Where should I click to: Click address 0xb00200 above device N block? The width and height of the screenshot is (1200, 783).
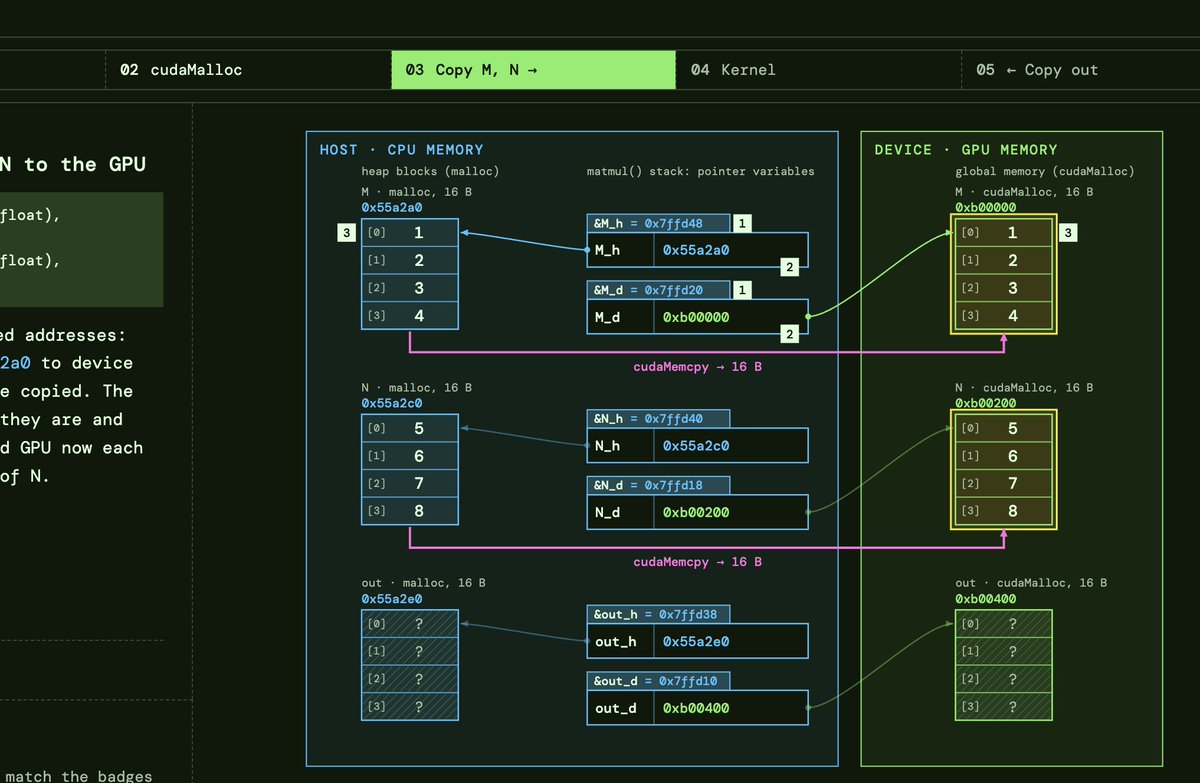point(986,403)
